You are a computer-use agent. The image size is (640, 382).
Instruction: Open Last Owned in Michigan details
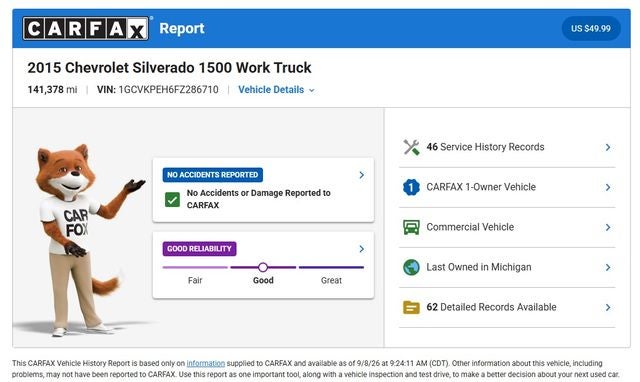[507, 267]
